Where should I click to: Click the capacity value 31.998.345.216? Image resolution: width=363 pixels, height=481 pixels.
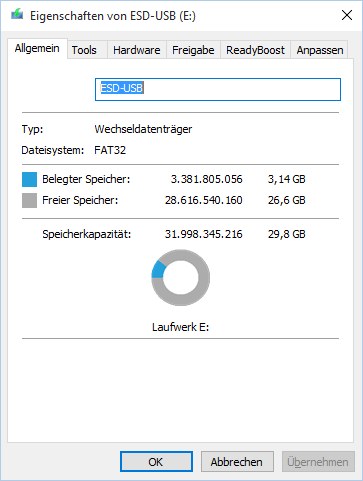(x=204, y=234)
